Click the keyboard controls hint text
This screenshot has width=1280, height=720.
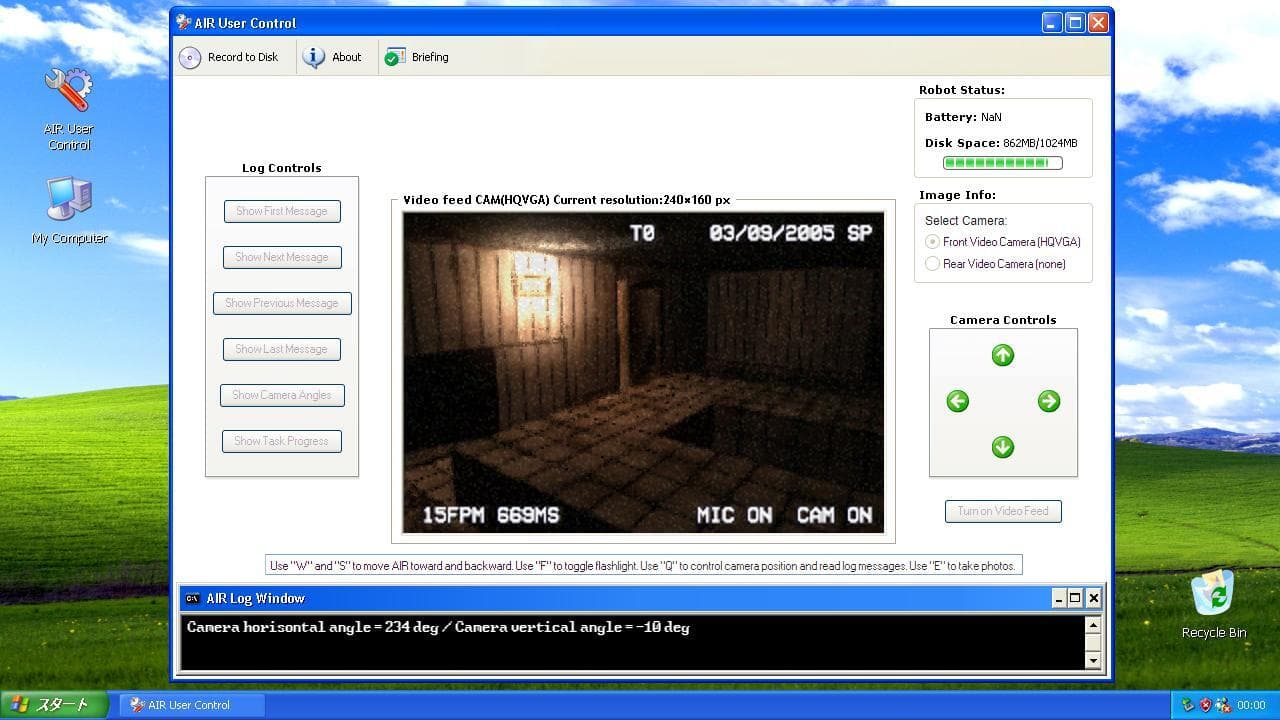pyautogui.click(x=643, y=566)
